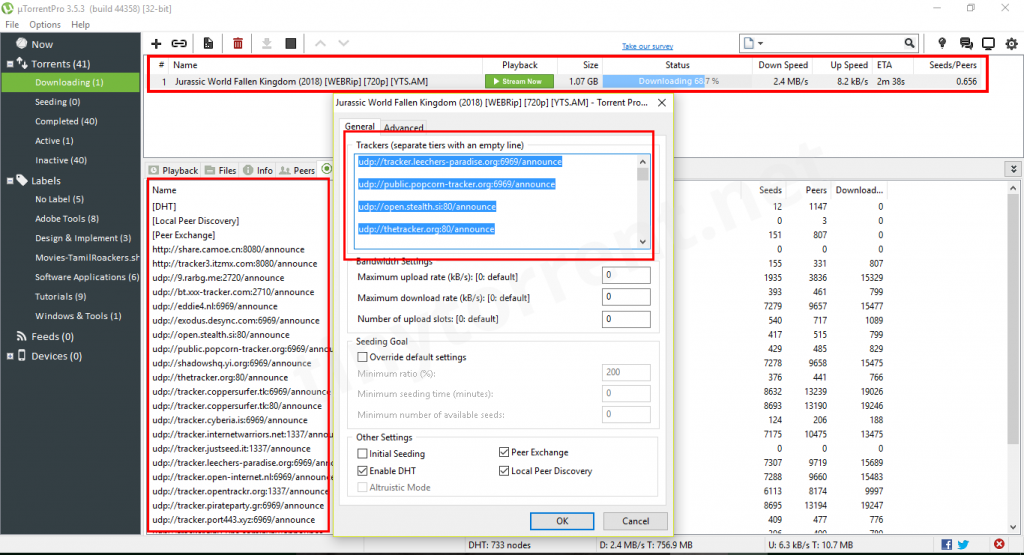Image resolution: width=1024 pixels, height=555 pixels.
Task: Switch to Advanced tab in dialog
Action: (x=404, y=127)
